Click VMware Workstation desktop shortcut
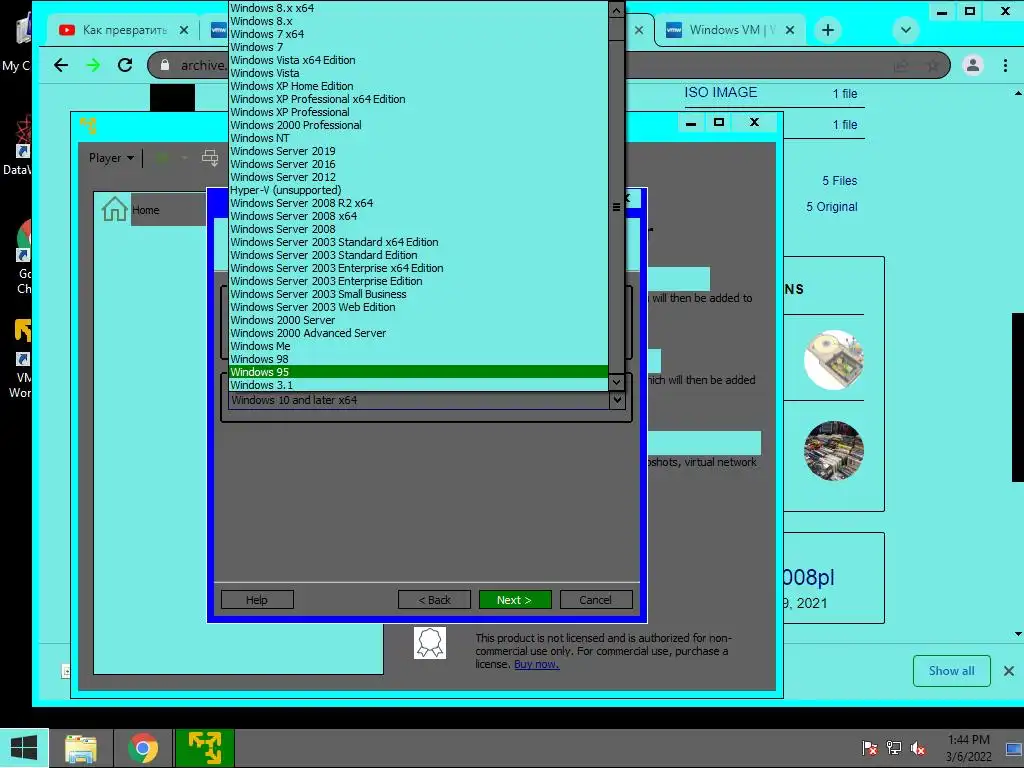Viewport: 1024px width, 768px height. pos(21,358)
